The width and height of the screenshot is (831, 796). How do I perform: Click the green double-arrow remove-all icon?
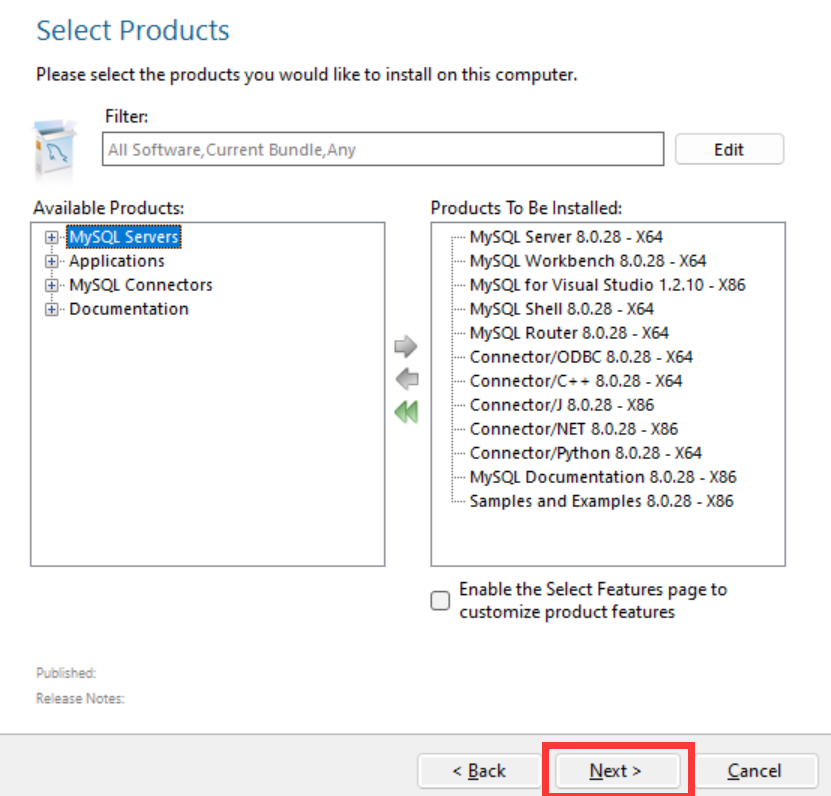pos(406,412)
